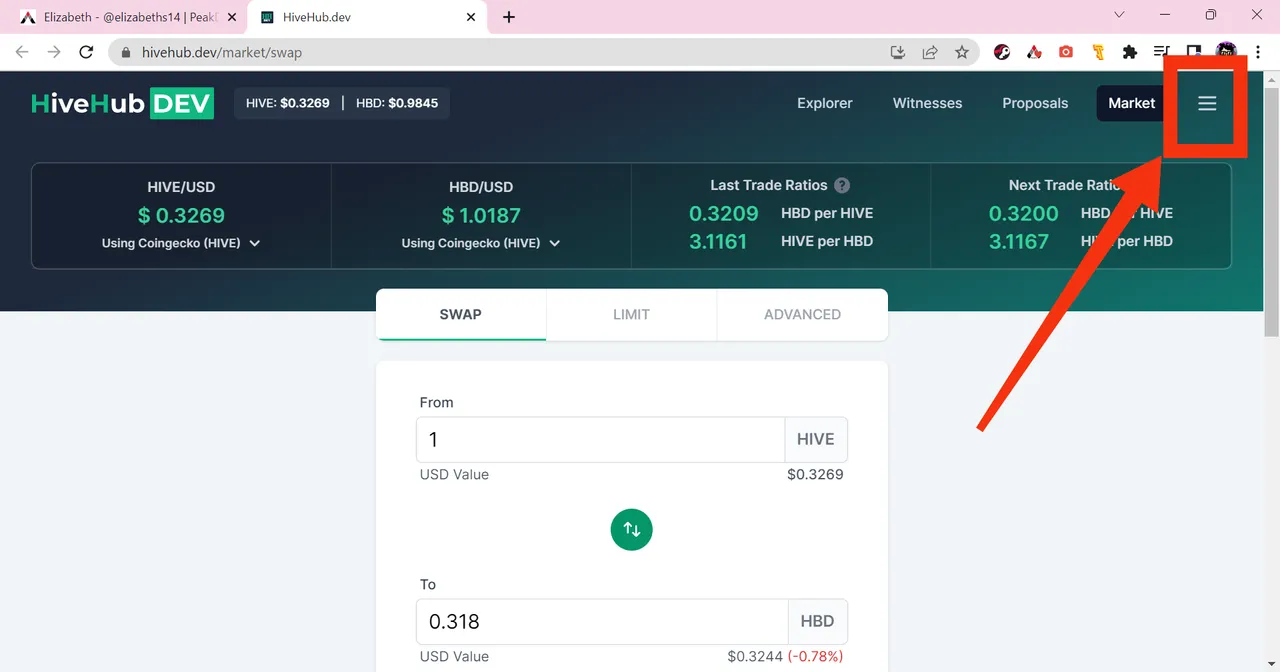This screenshot has width=1280, height=672.
Task: Click the browser address bar URL
Action: click(x=222, y=52)
